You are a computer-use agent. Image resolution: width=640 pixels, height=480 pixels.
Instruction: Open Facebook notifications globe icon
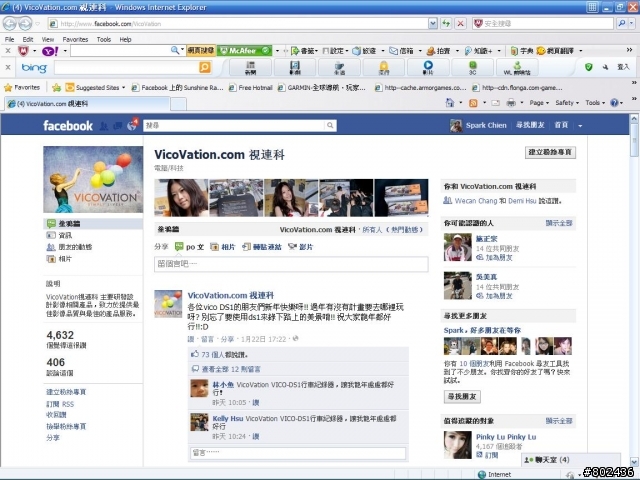132,125
